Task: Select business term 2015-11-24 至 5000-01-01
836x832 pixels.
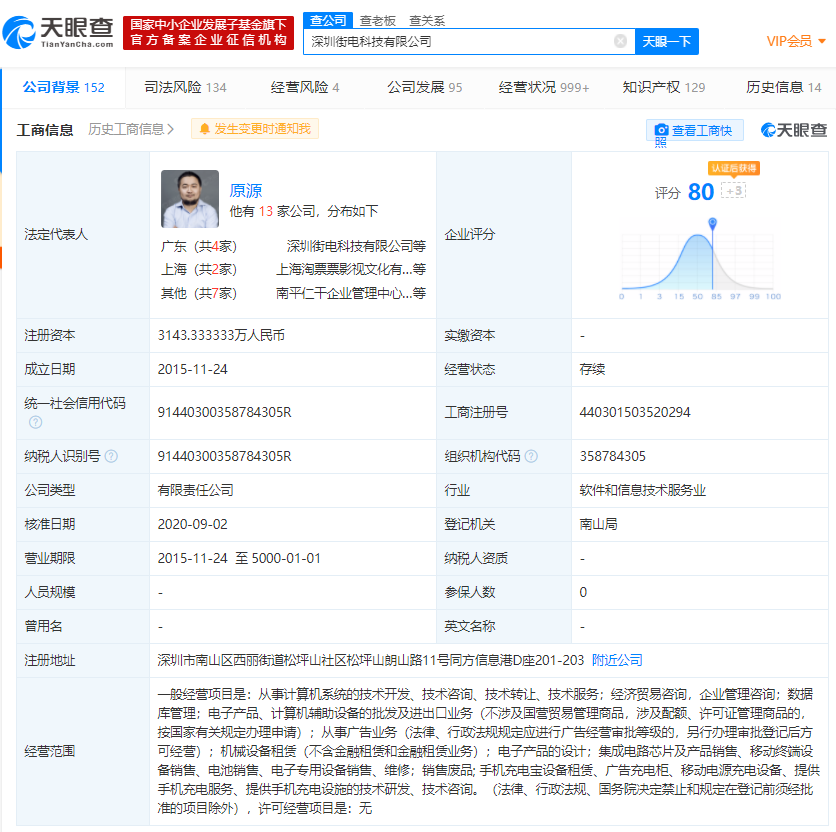Action: click(x=239, y=558)
